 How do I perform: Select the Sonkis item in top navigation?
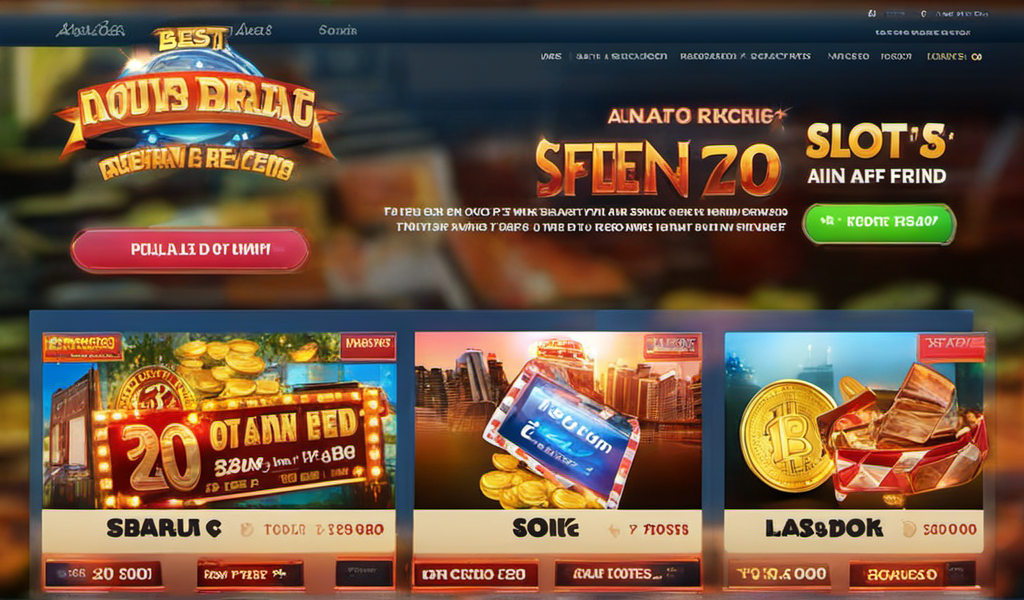pyautogui.click(x=338, y=30)
